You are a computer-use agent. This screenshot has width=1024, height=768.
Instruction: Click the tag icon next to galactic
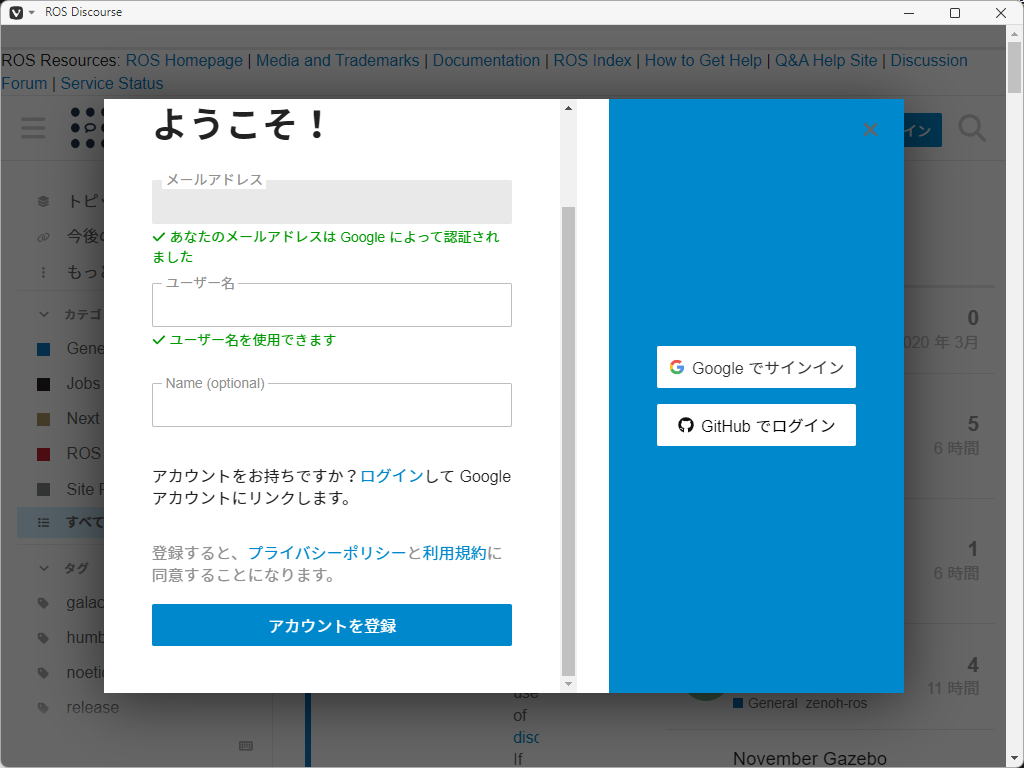coord(43,603)
